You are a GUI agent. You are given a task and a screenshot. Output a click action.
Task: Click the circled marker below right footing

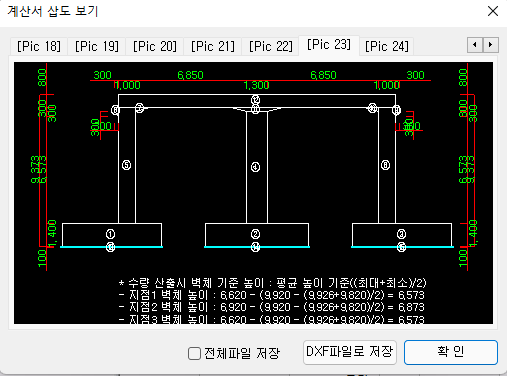click(x=401, y=247)
